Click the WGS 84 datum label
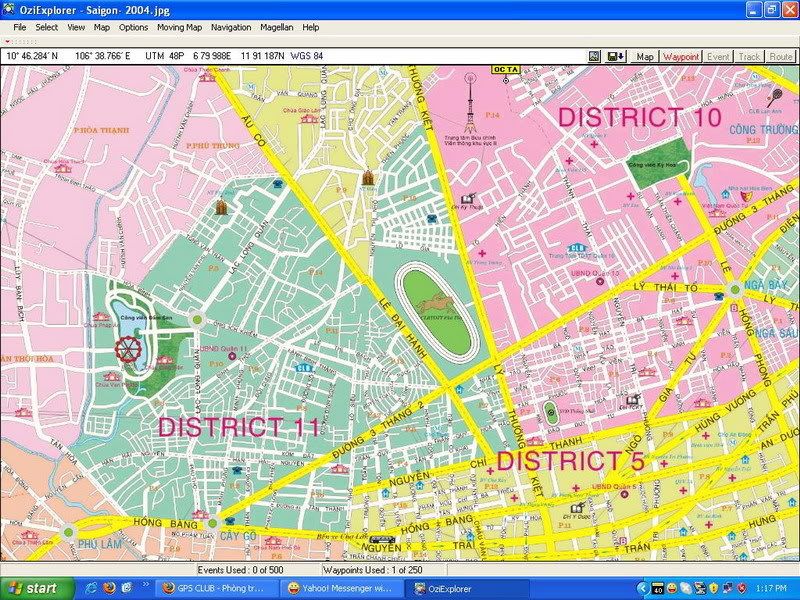Image resolution: width=800 pixels, height=600 pixels. pos(307,56)
